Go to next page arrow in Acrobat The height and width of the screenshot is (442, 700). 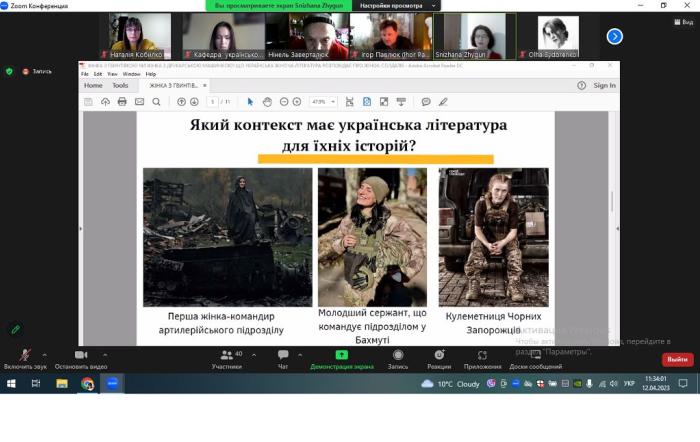click(195, 102)
